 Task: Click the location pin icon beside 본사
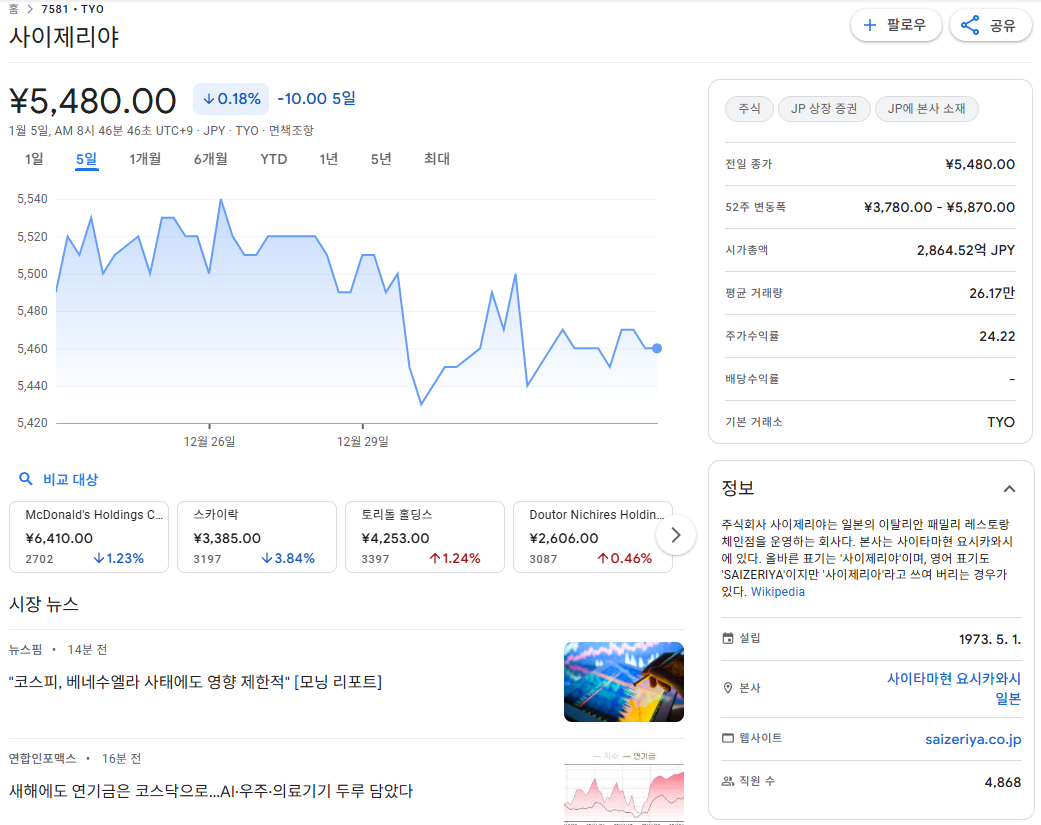tap(728, 688)
